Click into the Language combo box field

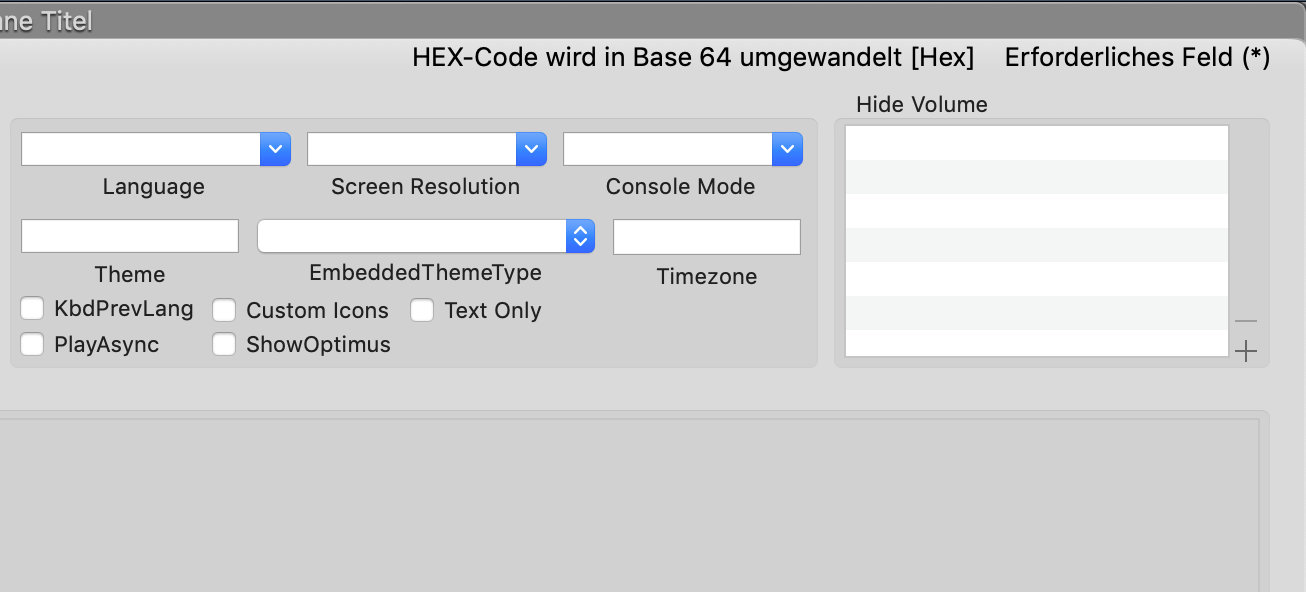tap(140, 149)
